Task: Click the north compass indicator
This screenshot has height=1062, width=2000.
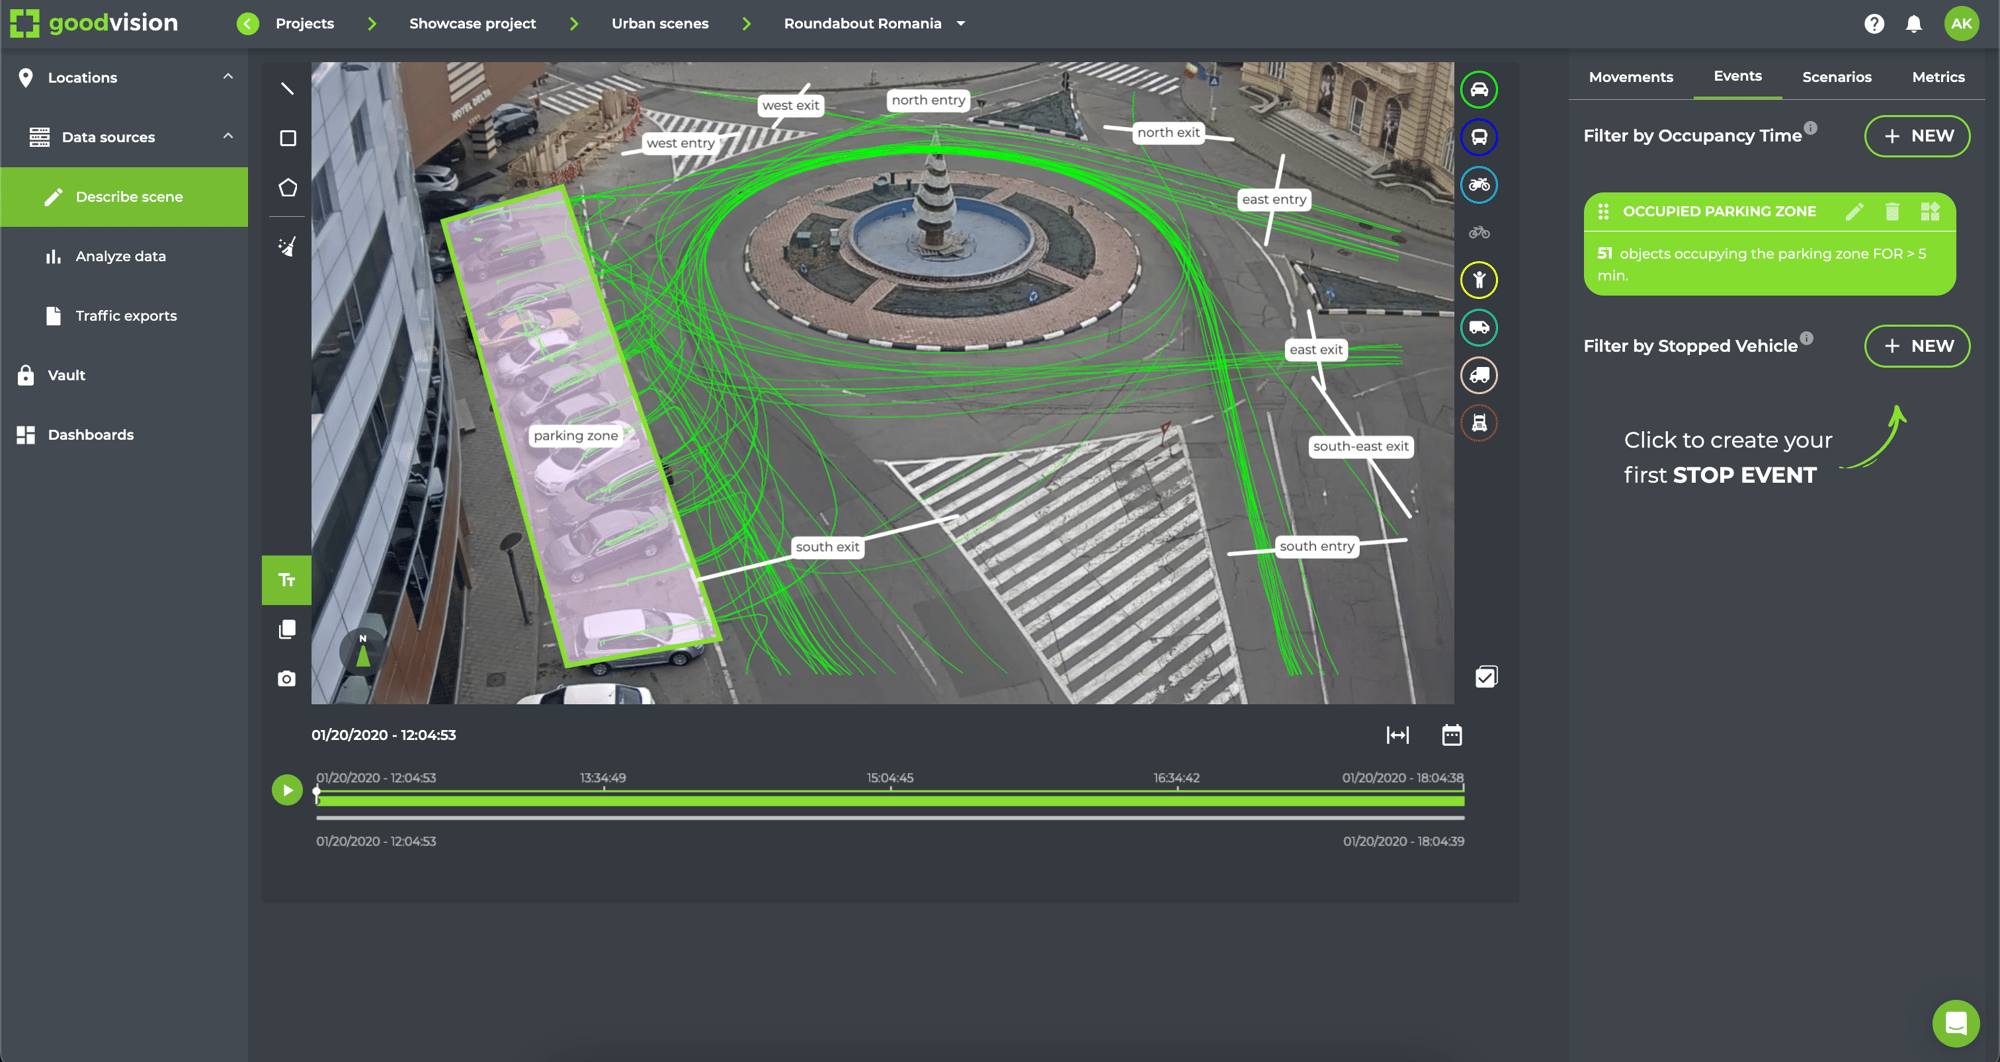Action: click(363, 651)
